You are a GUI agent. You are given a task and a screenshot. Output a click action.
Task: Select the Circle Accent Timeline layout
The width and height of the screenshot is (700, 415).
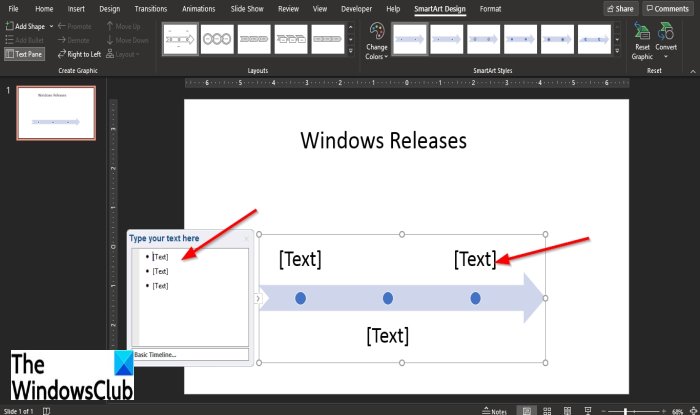pos(217,39)
